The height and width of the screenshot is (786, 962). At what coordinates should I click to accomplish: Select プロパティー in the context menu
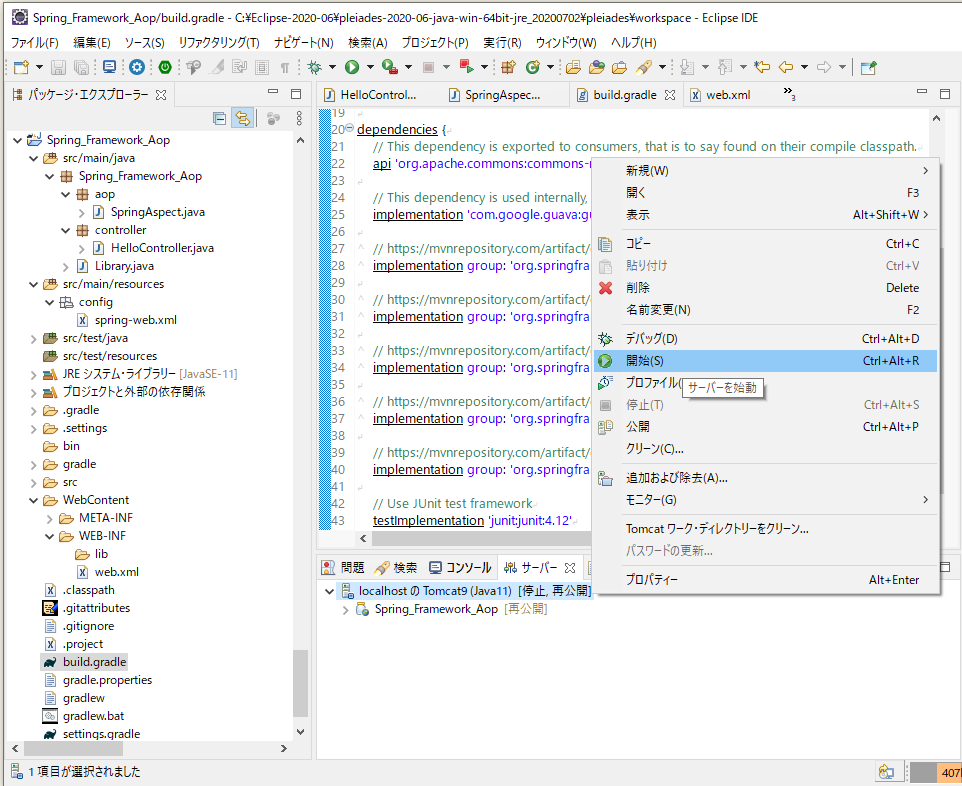[765, 580]
